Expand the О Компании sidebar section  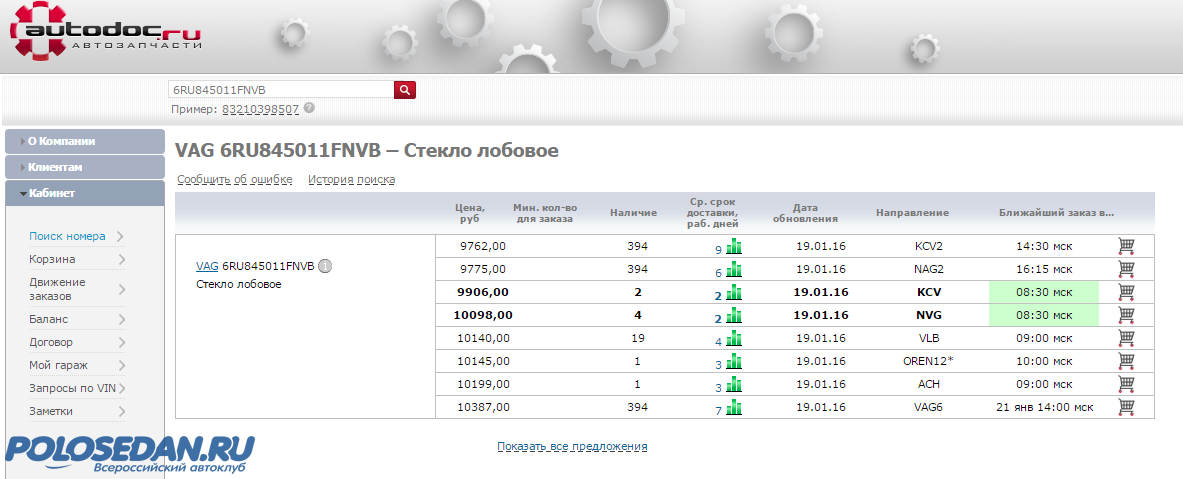click(x=84, y=141)
